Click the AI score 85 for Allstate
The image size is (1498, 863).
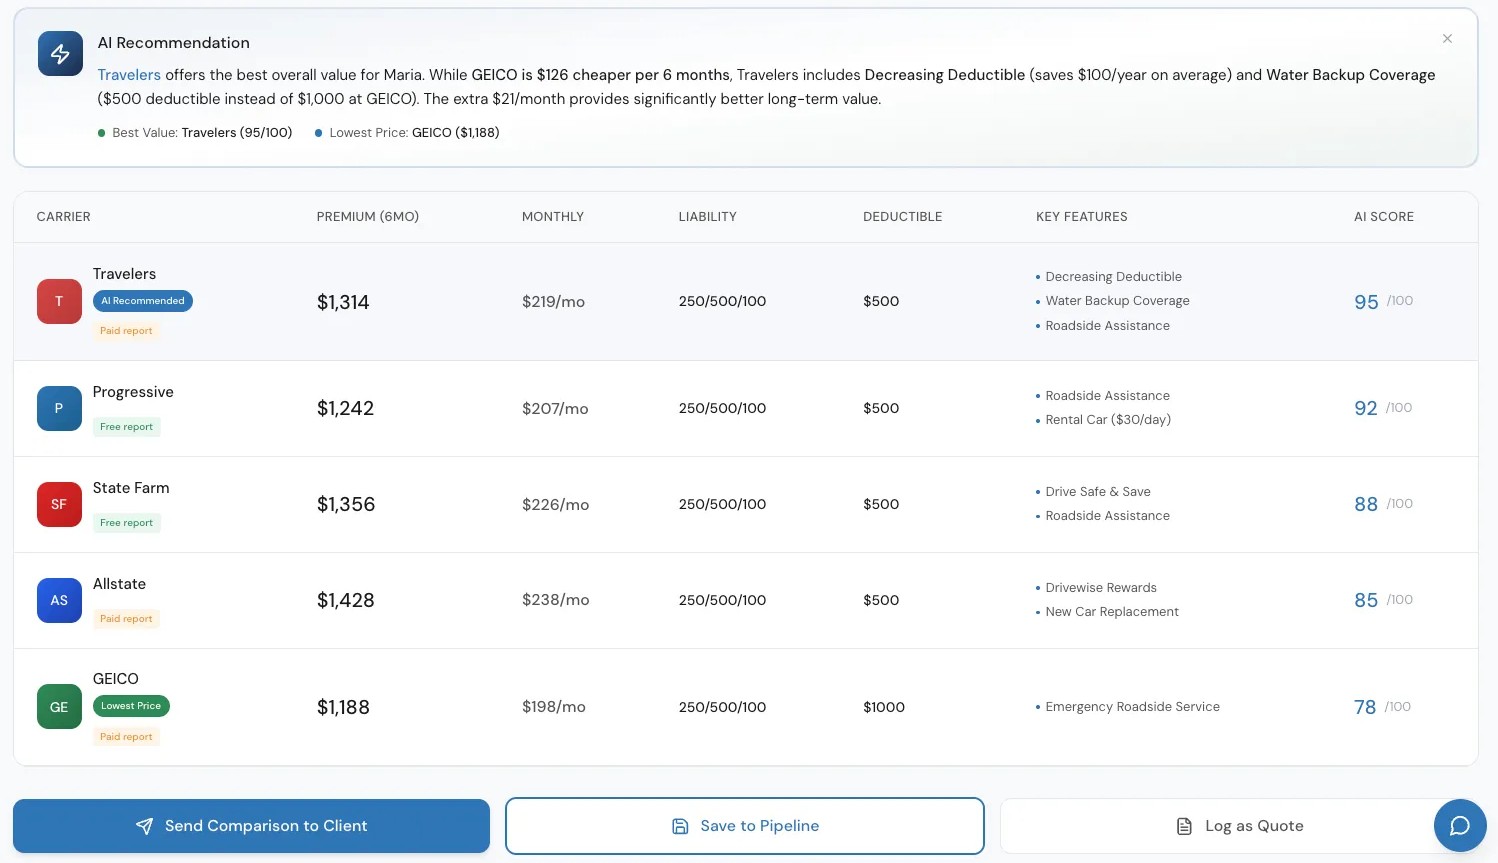pyautogui.click(x=1366, y=600)
